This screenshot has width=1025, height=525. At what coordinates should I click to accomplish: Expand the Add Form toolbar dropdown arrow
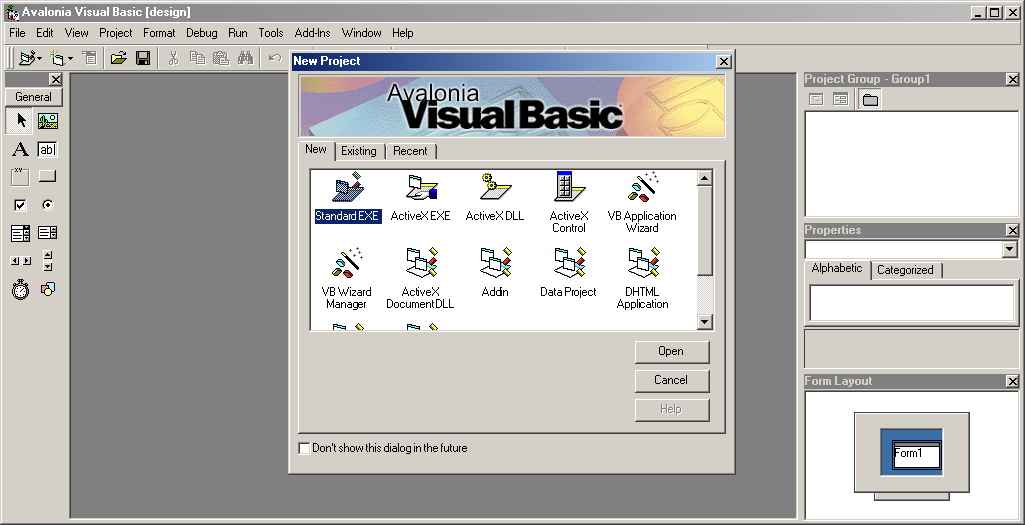click(x=71, y=60)
